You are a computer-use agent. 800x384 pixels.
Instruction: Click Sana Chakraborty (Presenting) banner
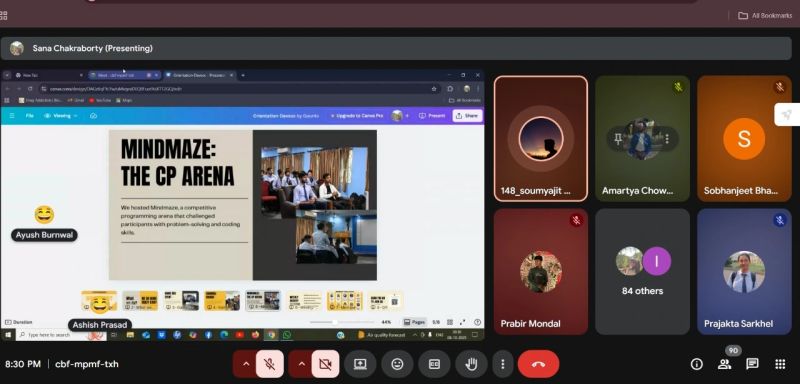coord(396,48)
